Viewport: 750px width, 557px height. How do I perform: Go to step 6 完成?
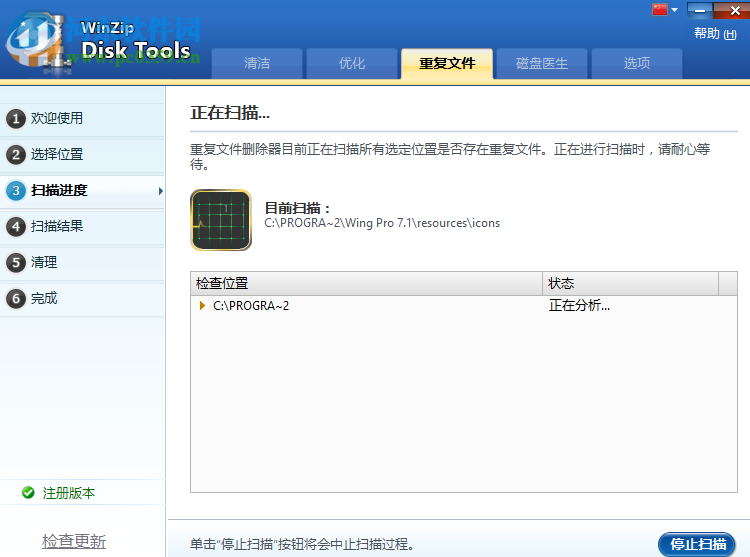pyautogui.click(x=82, y=298)
